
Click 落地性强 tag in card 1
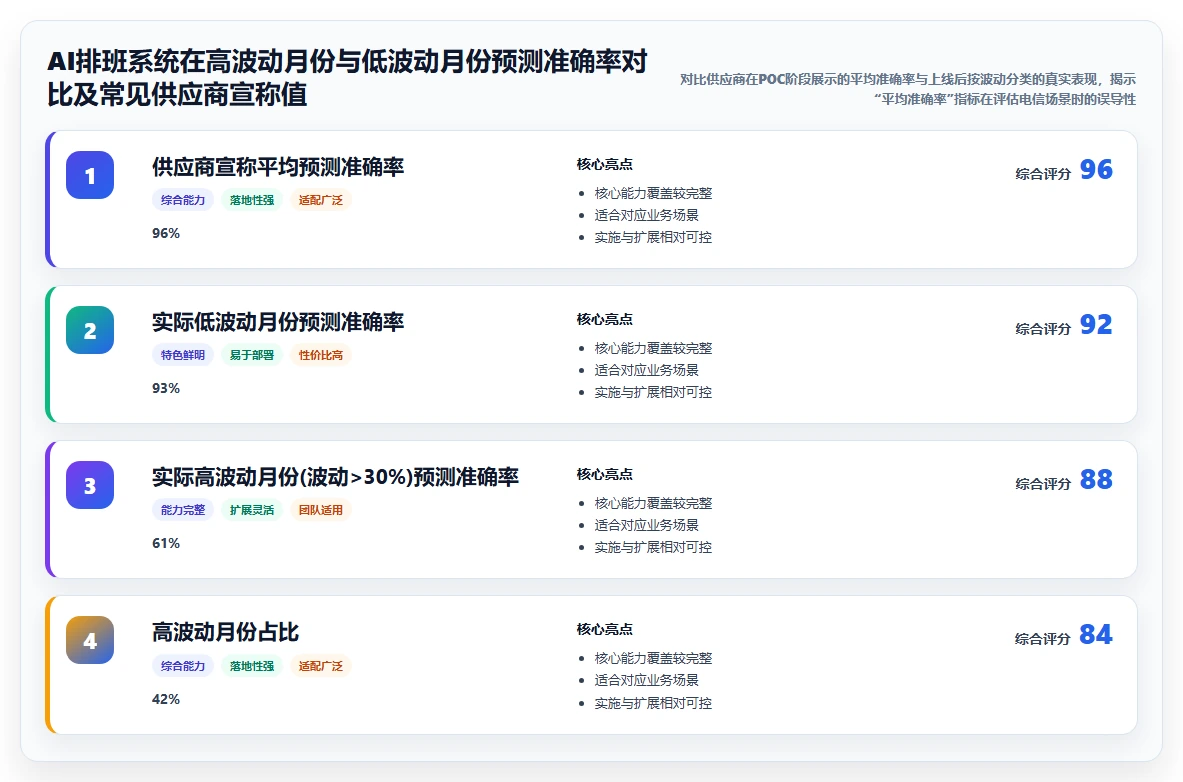(x=251, y=200)
